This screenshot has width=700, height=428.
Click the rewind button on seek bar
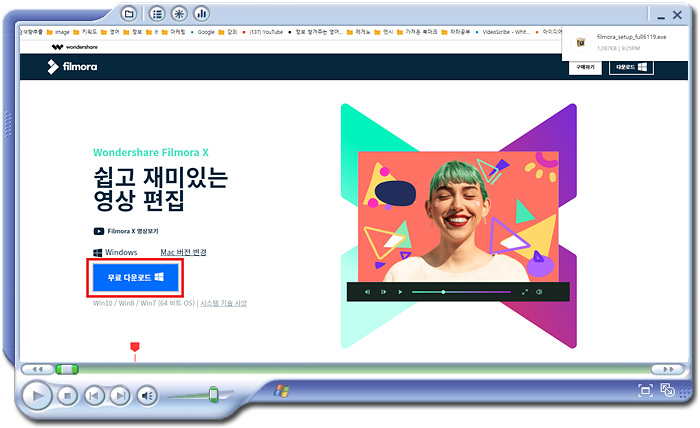[38, 369]
